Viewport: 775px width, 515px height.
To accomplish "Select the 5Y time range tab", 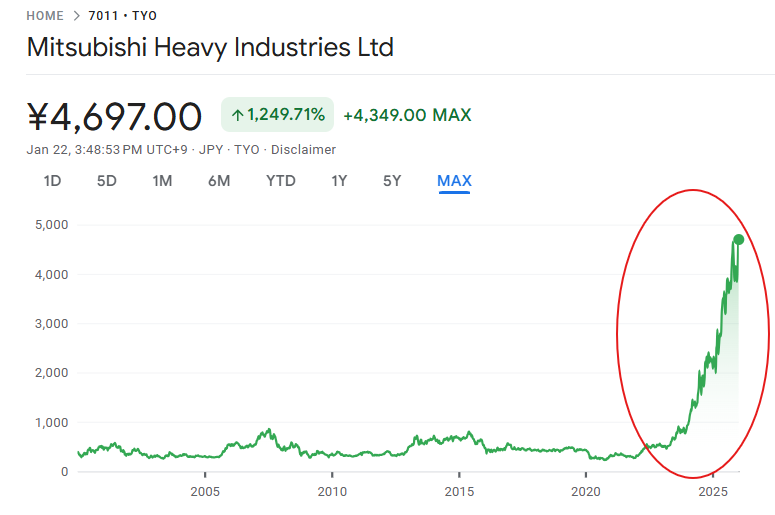I will point(392,181).
